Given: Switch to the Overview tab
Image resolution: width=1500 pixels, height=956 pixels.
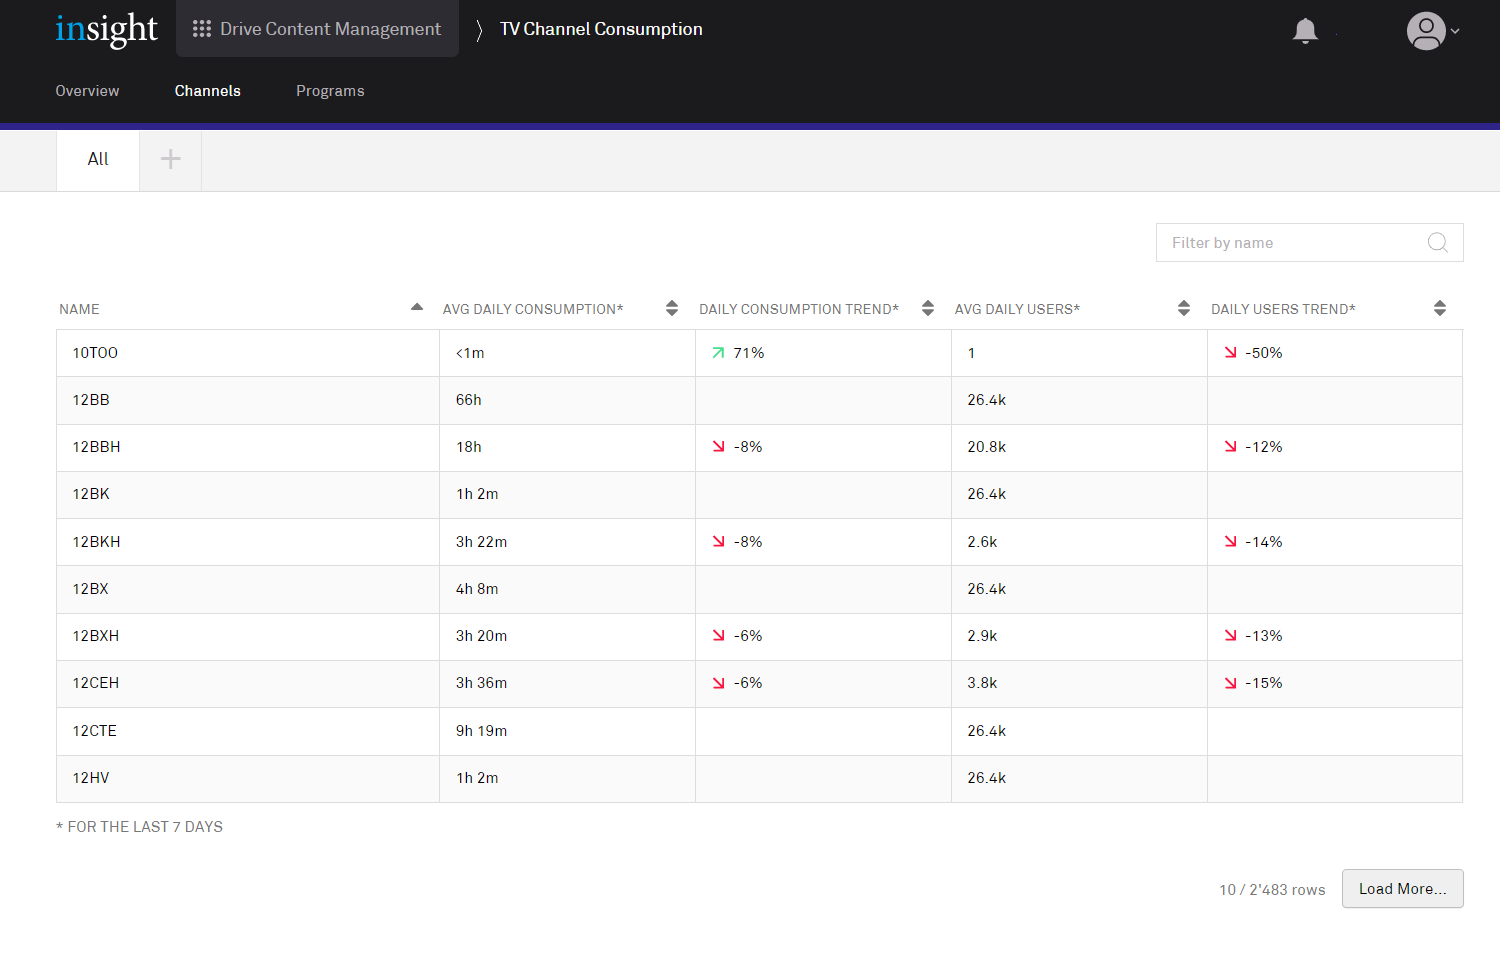Looking at the screenshot, I should pos(87,91).
